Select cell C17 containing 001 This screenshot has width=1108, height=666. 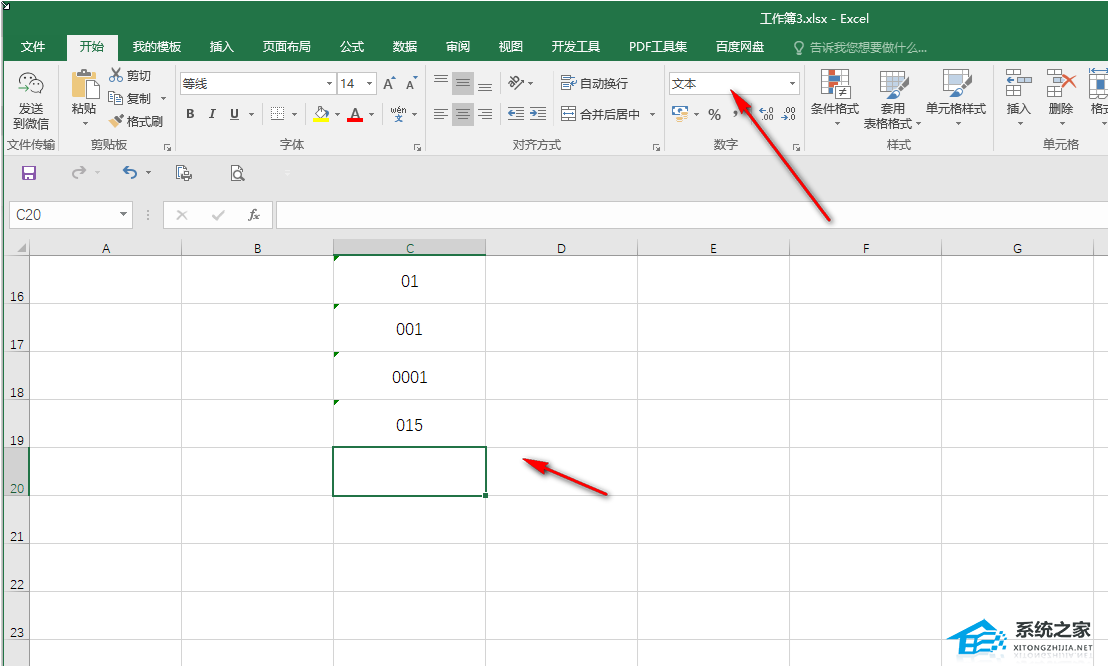409,329
